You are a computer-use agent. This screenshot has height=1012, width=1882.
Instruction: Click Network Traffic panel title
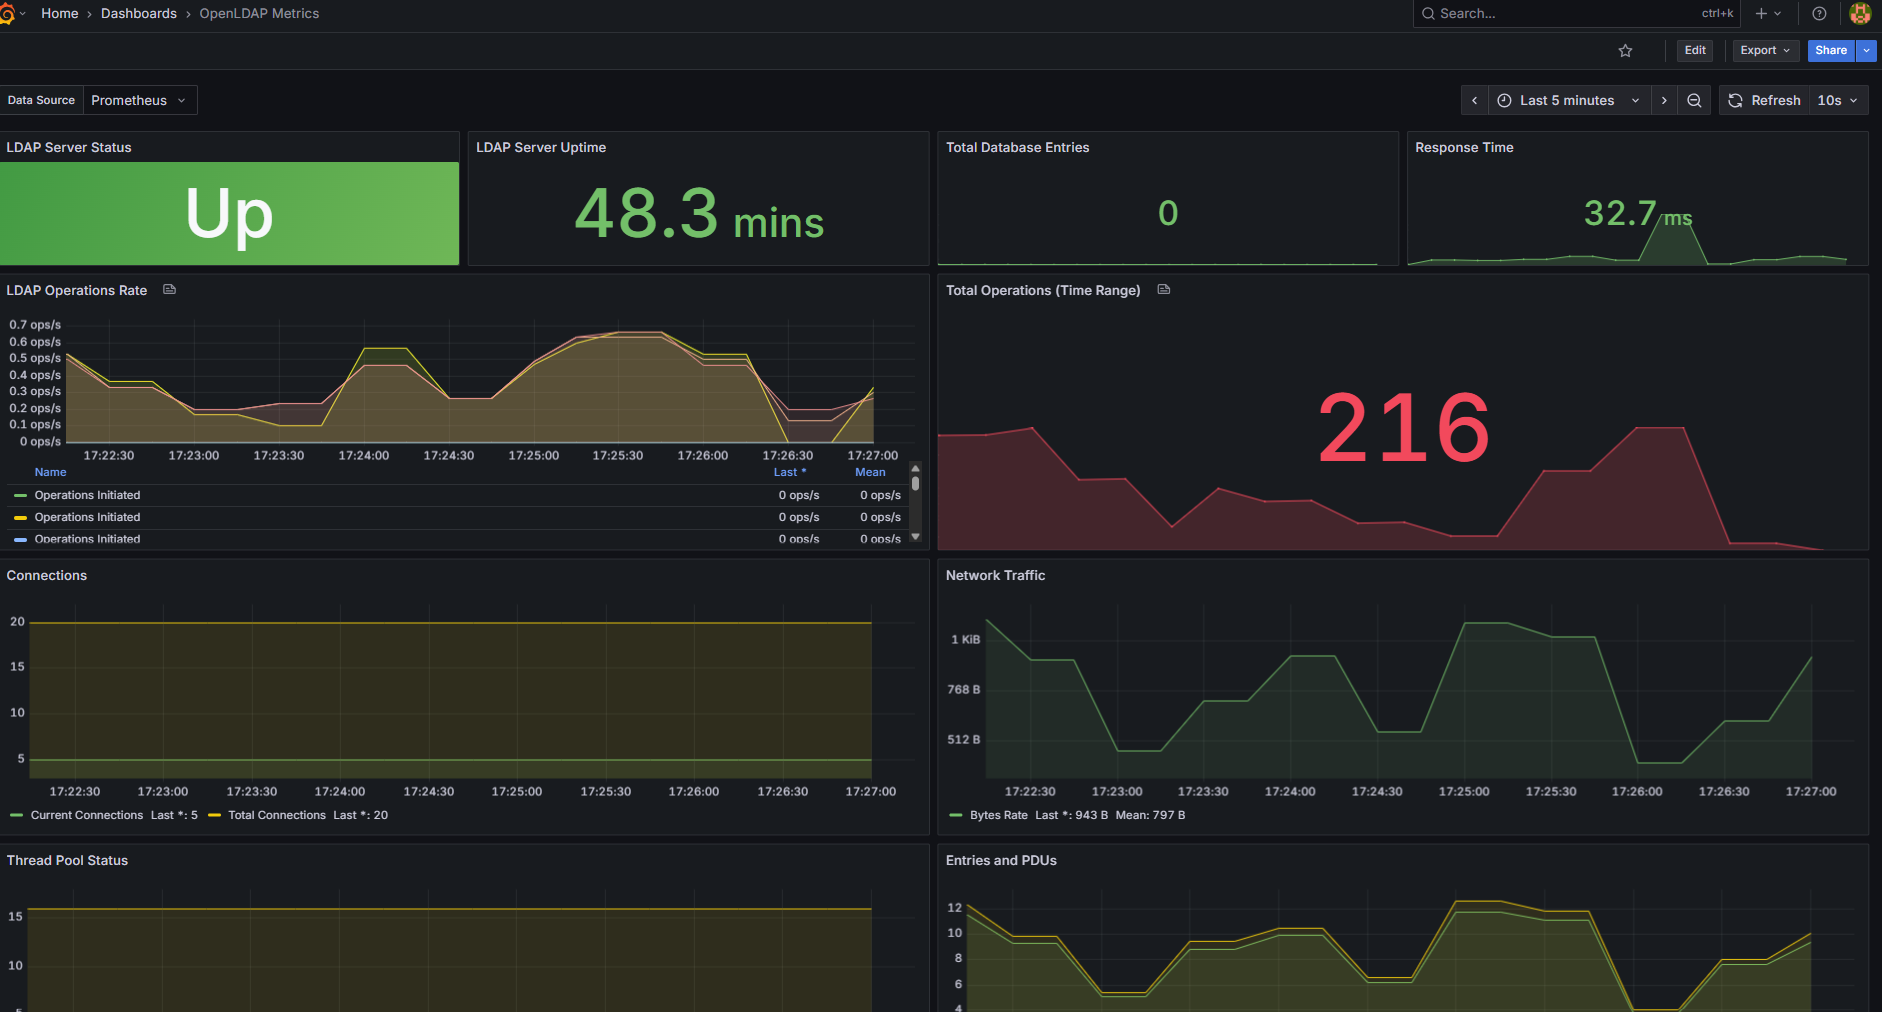pyautogui.click(x=996, y=576)
